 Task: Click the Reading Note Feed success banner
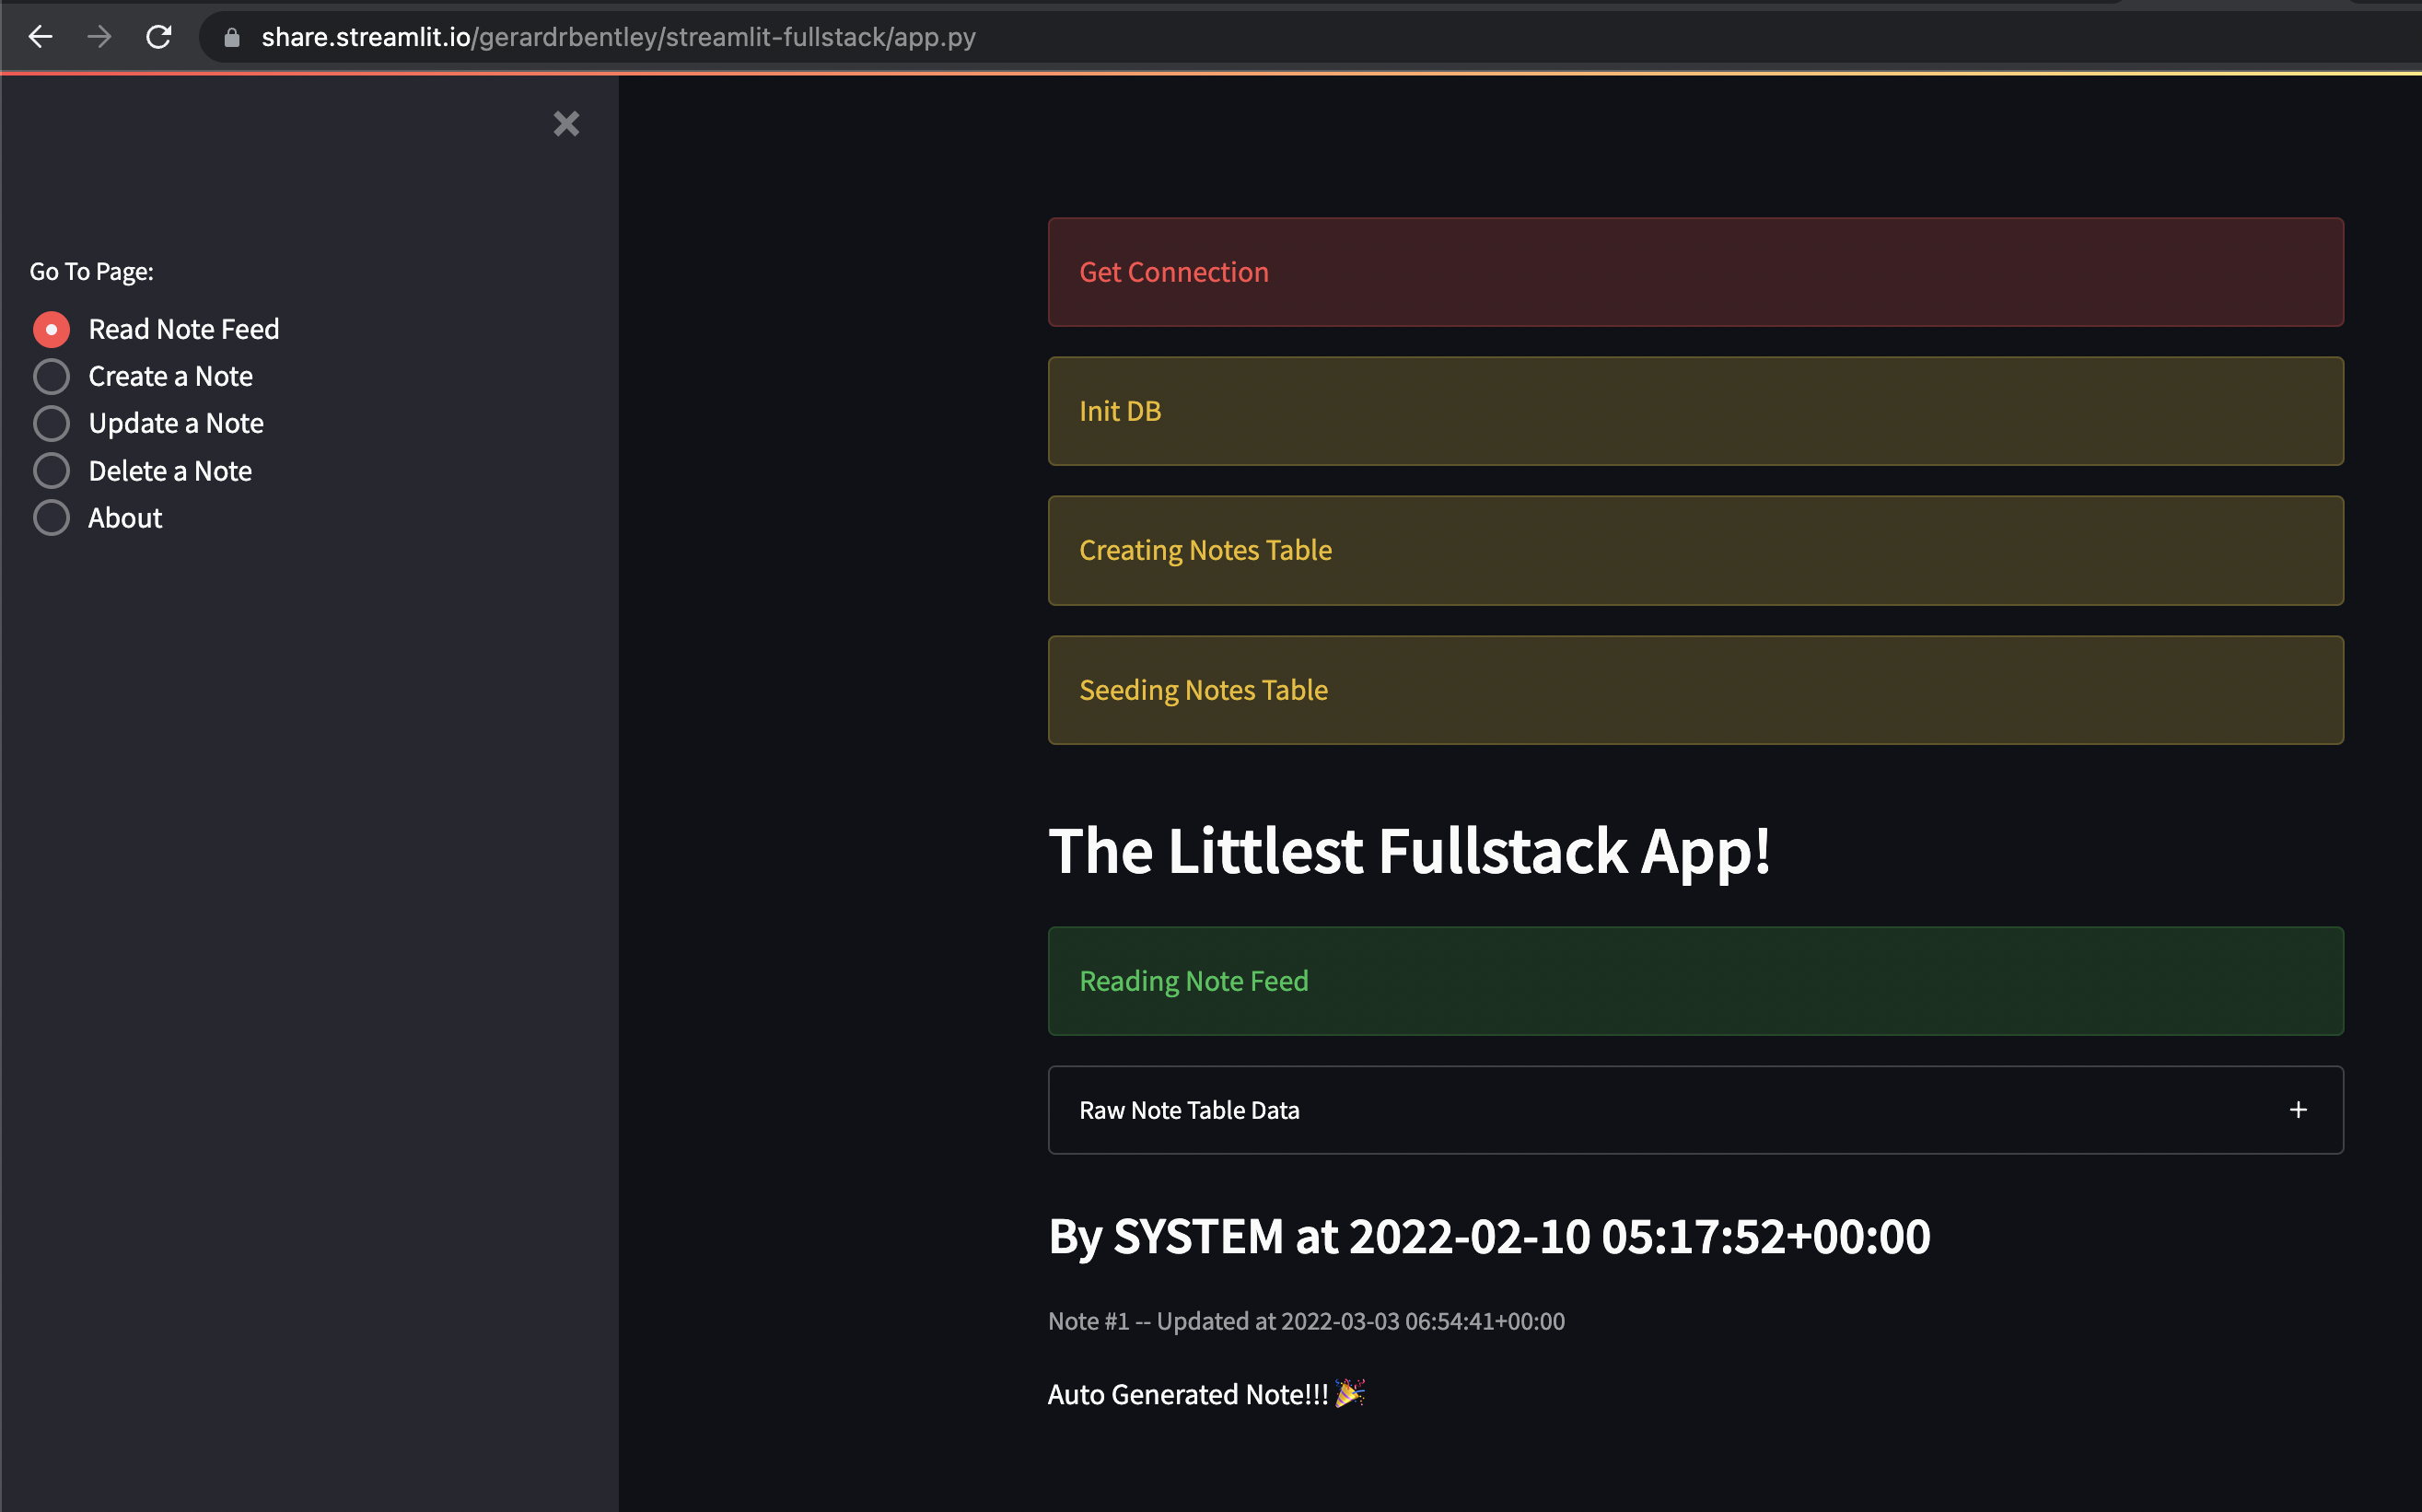coord(1695,981)
